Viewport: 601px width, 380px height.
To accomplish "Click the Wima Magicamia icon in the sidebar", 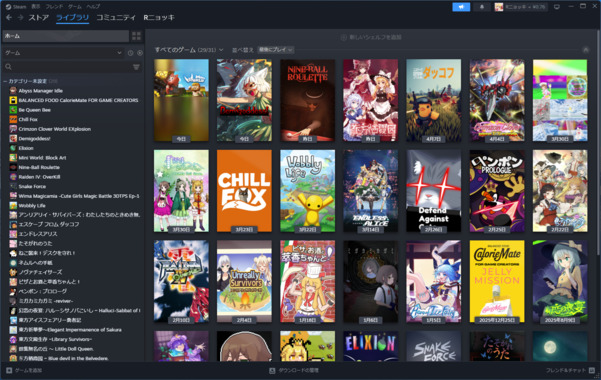I will coord(13,196).
